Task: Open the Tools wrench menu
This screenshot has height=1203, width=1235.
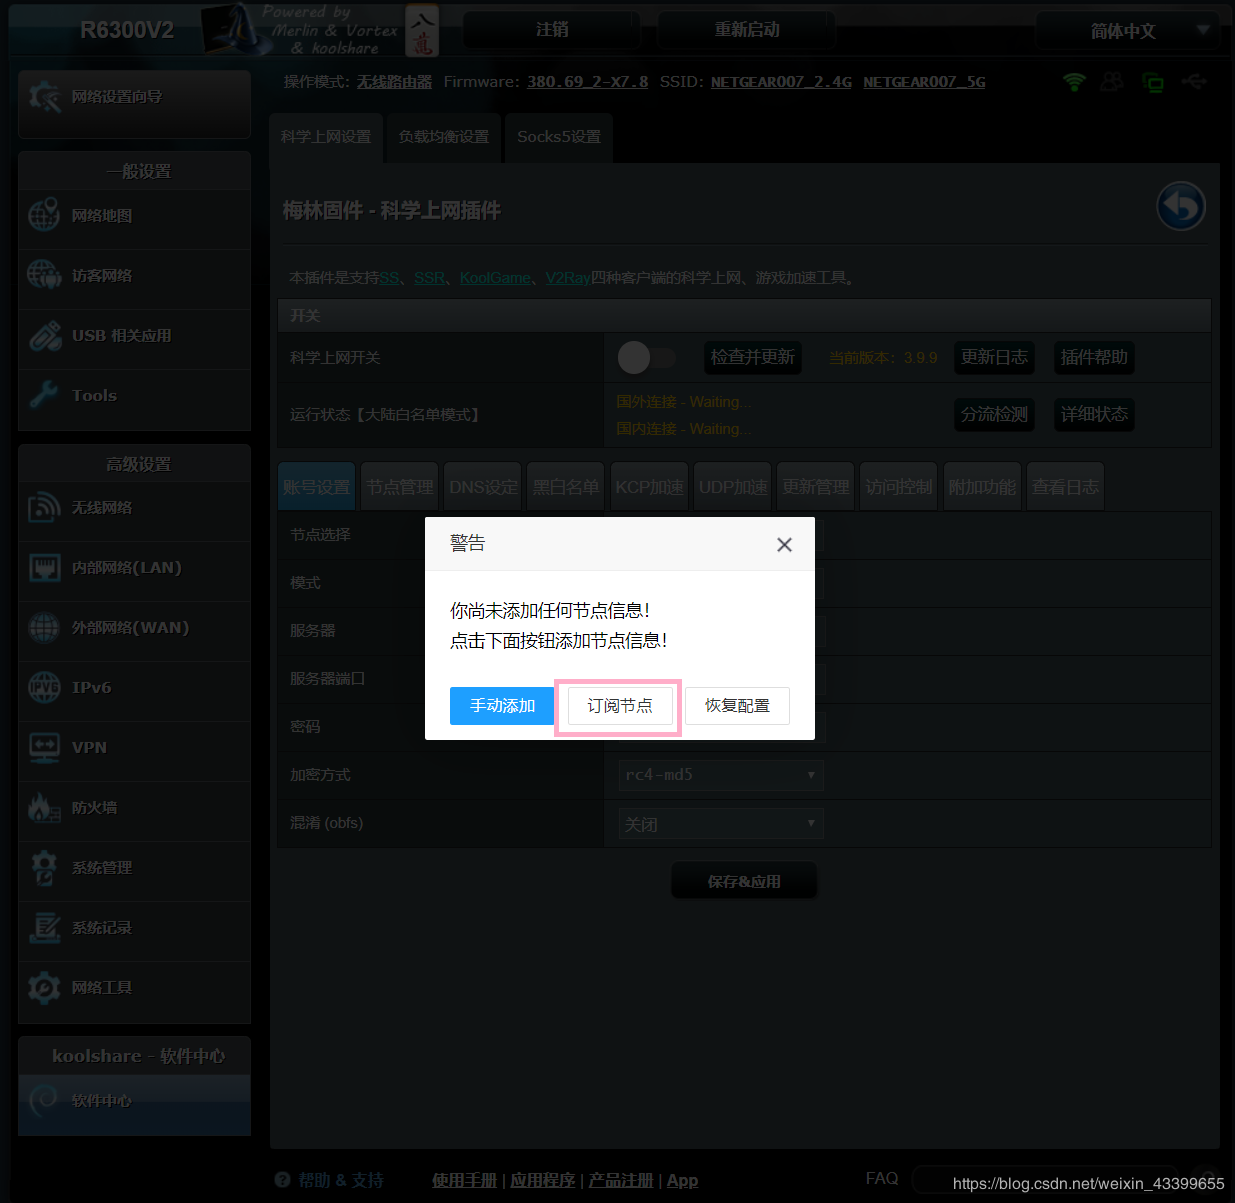Action: 93,395
